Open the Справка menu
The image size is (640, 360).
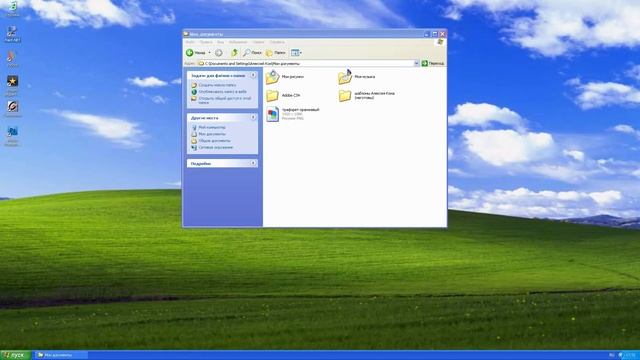(x=277, y=42)
